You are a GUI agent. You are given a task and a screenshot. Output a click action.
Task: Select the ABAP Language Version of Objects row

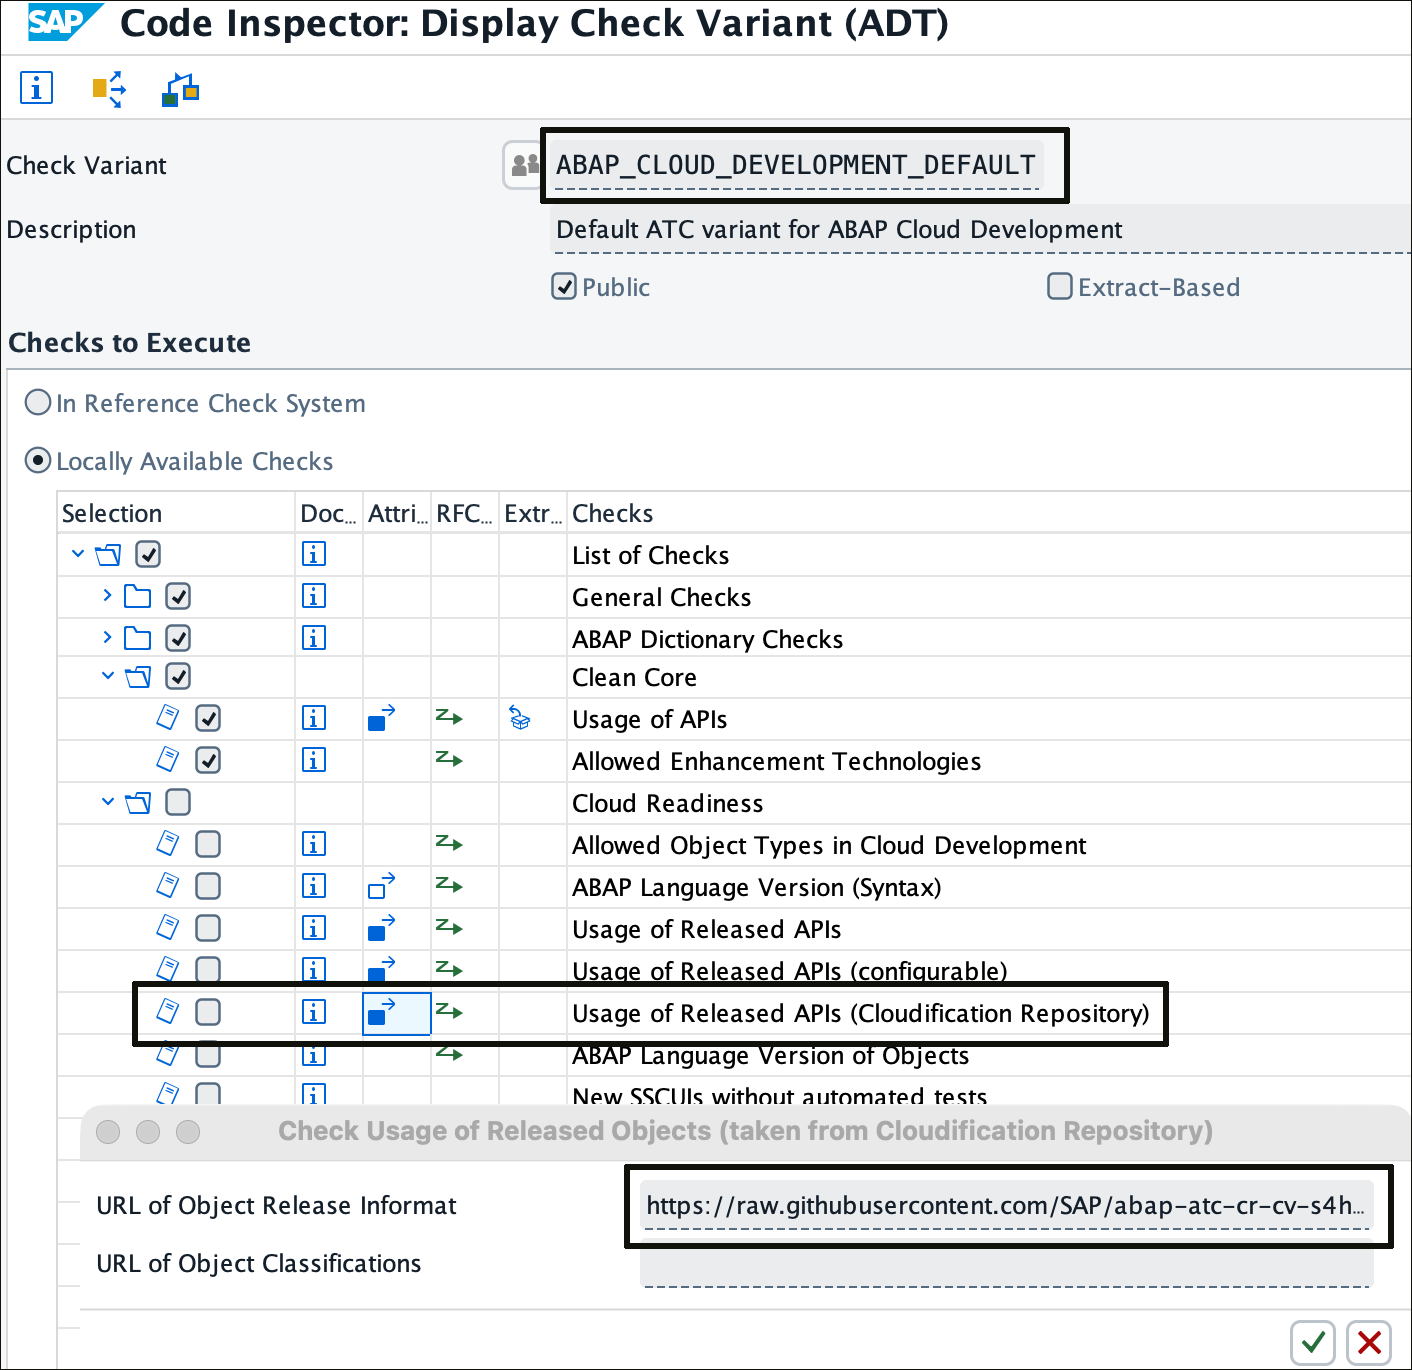pyautogui.click(x=770, y=1055)
